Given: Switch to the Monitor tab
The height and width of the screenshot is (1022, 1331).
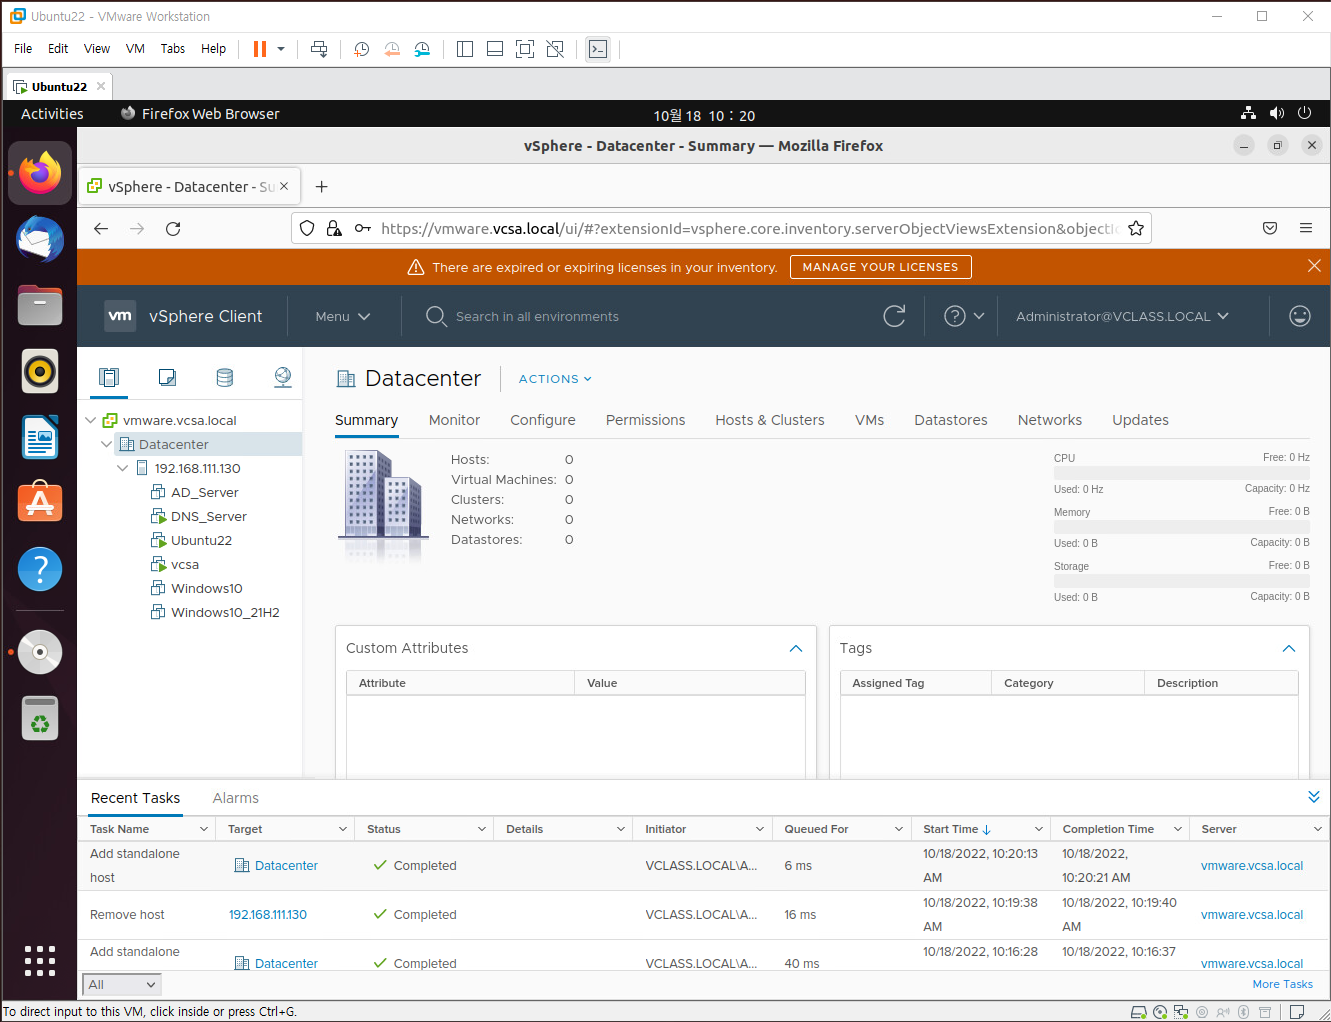Looking at the screenshot, I should click(454, 420).
